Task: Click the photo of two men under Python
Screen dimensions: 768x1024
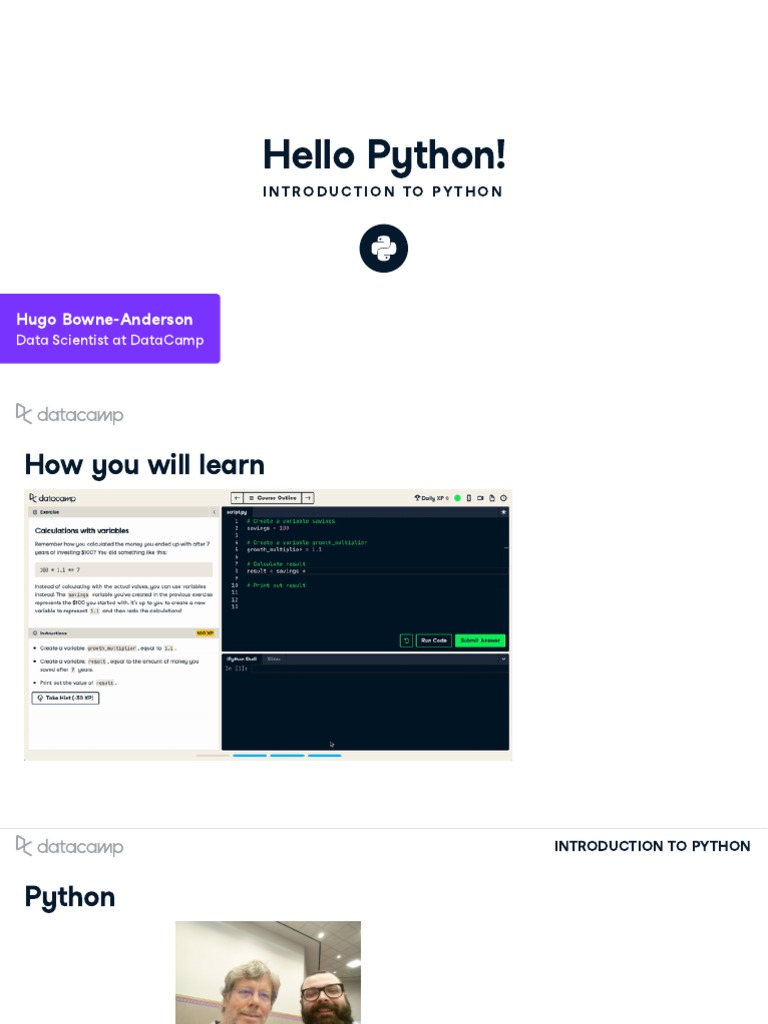Action: pyautogui.click(x=268, y=972)
